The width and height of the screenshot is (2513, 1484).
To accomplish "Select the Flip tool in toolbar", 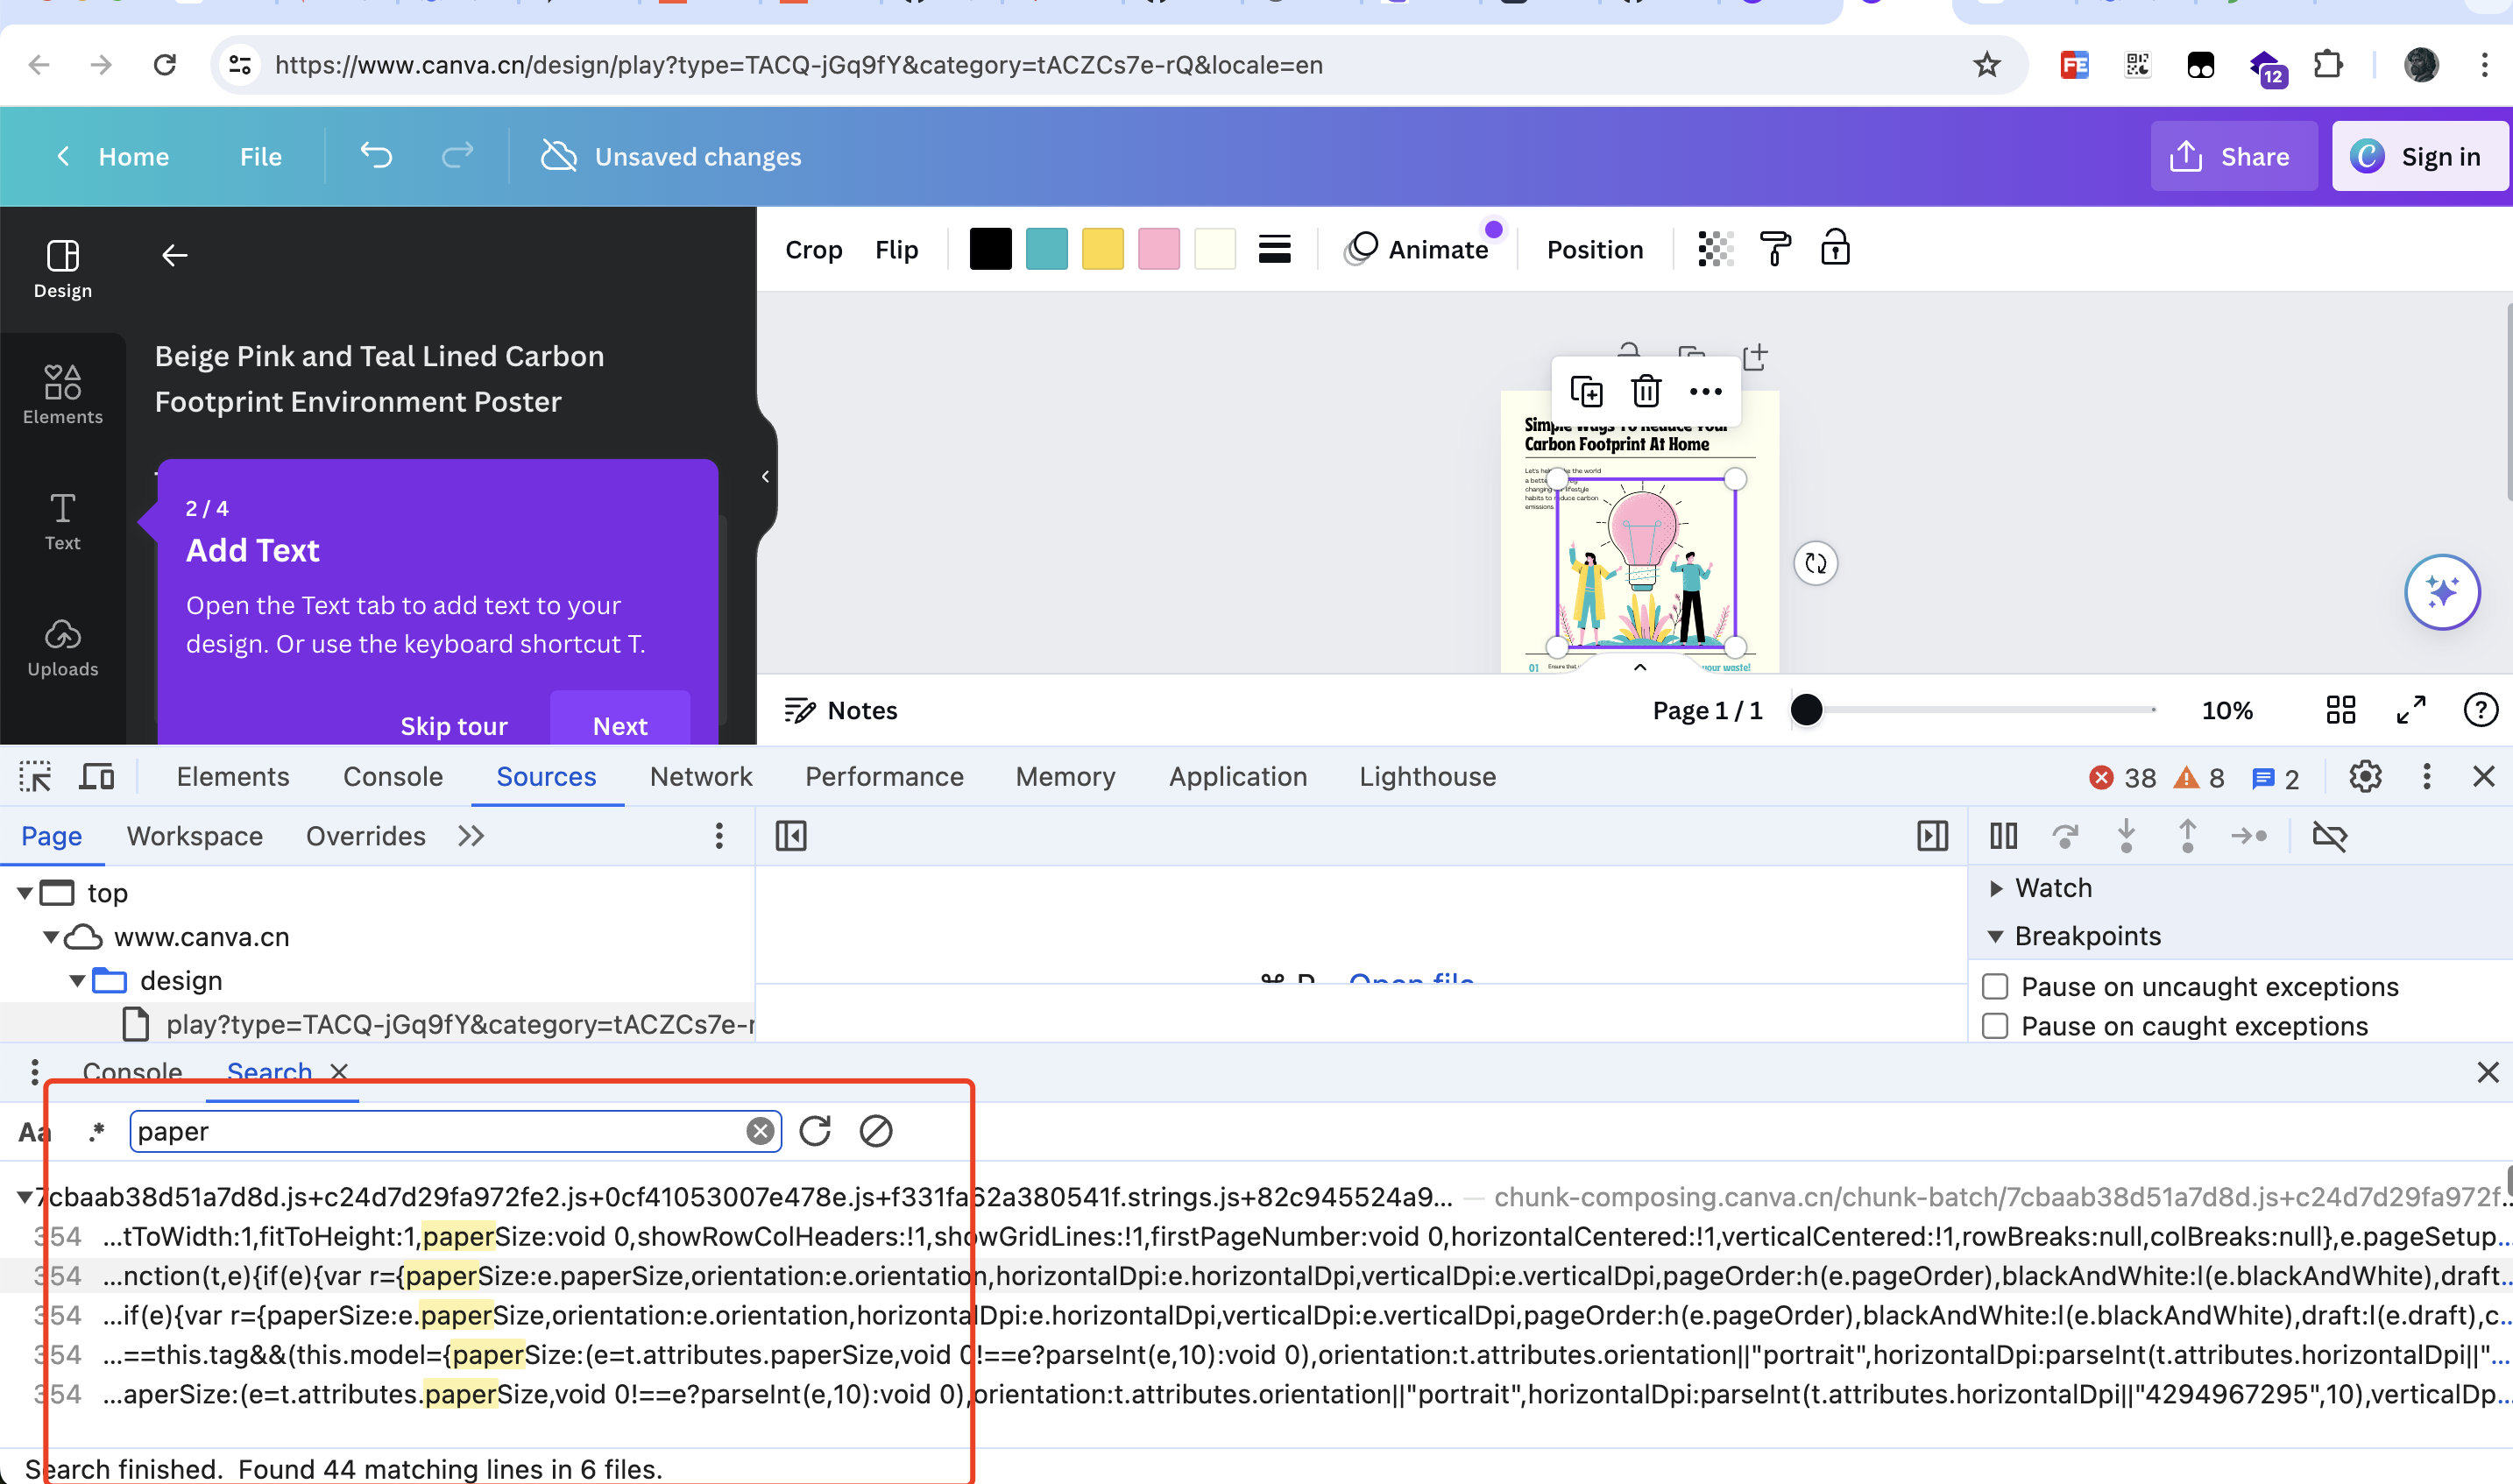I will (896, 247).
